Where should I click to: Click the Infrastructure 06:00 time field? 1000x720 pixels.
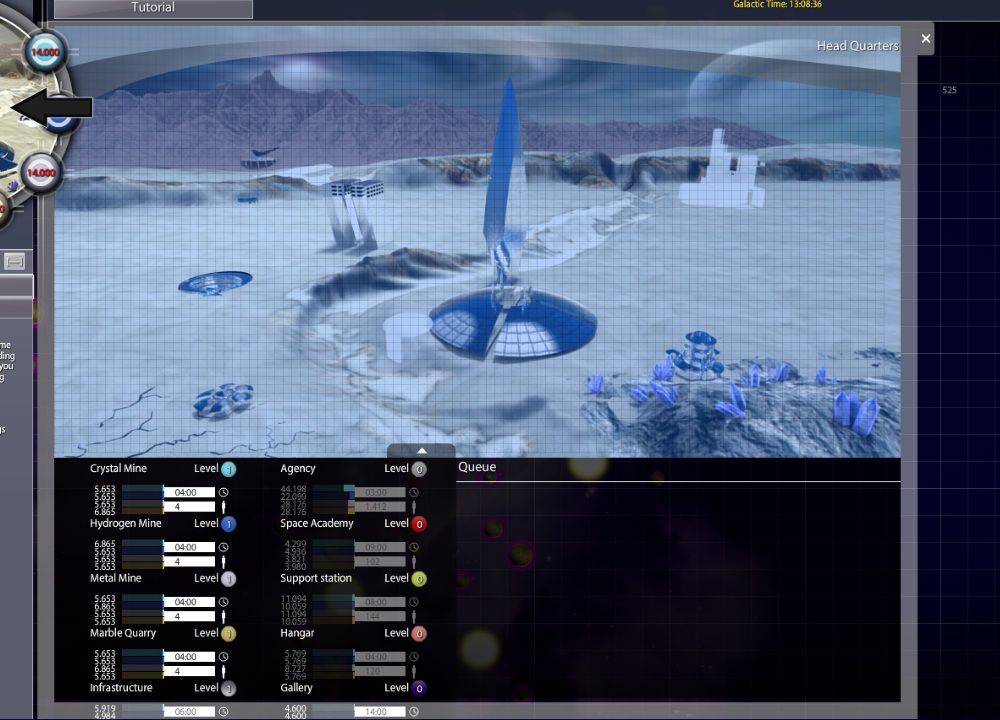point(189,712)
